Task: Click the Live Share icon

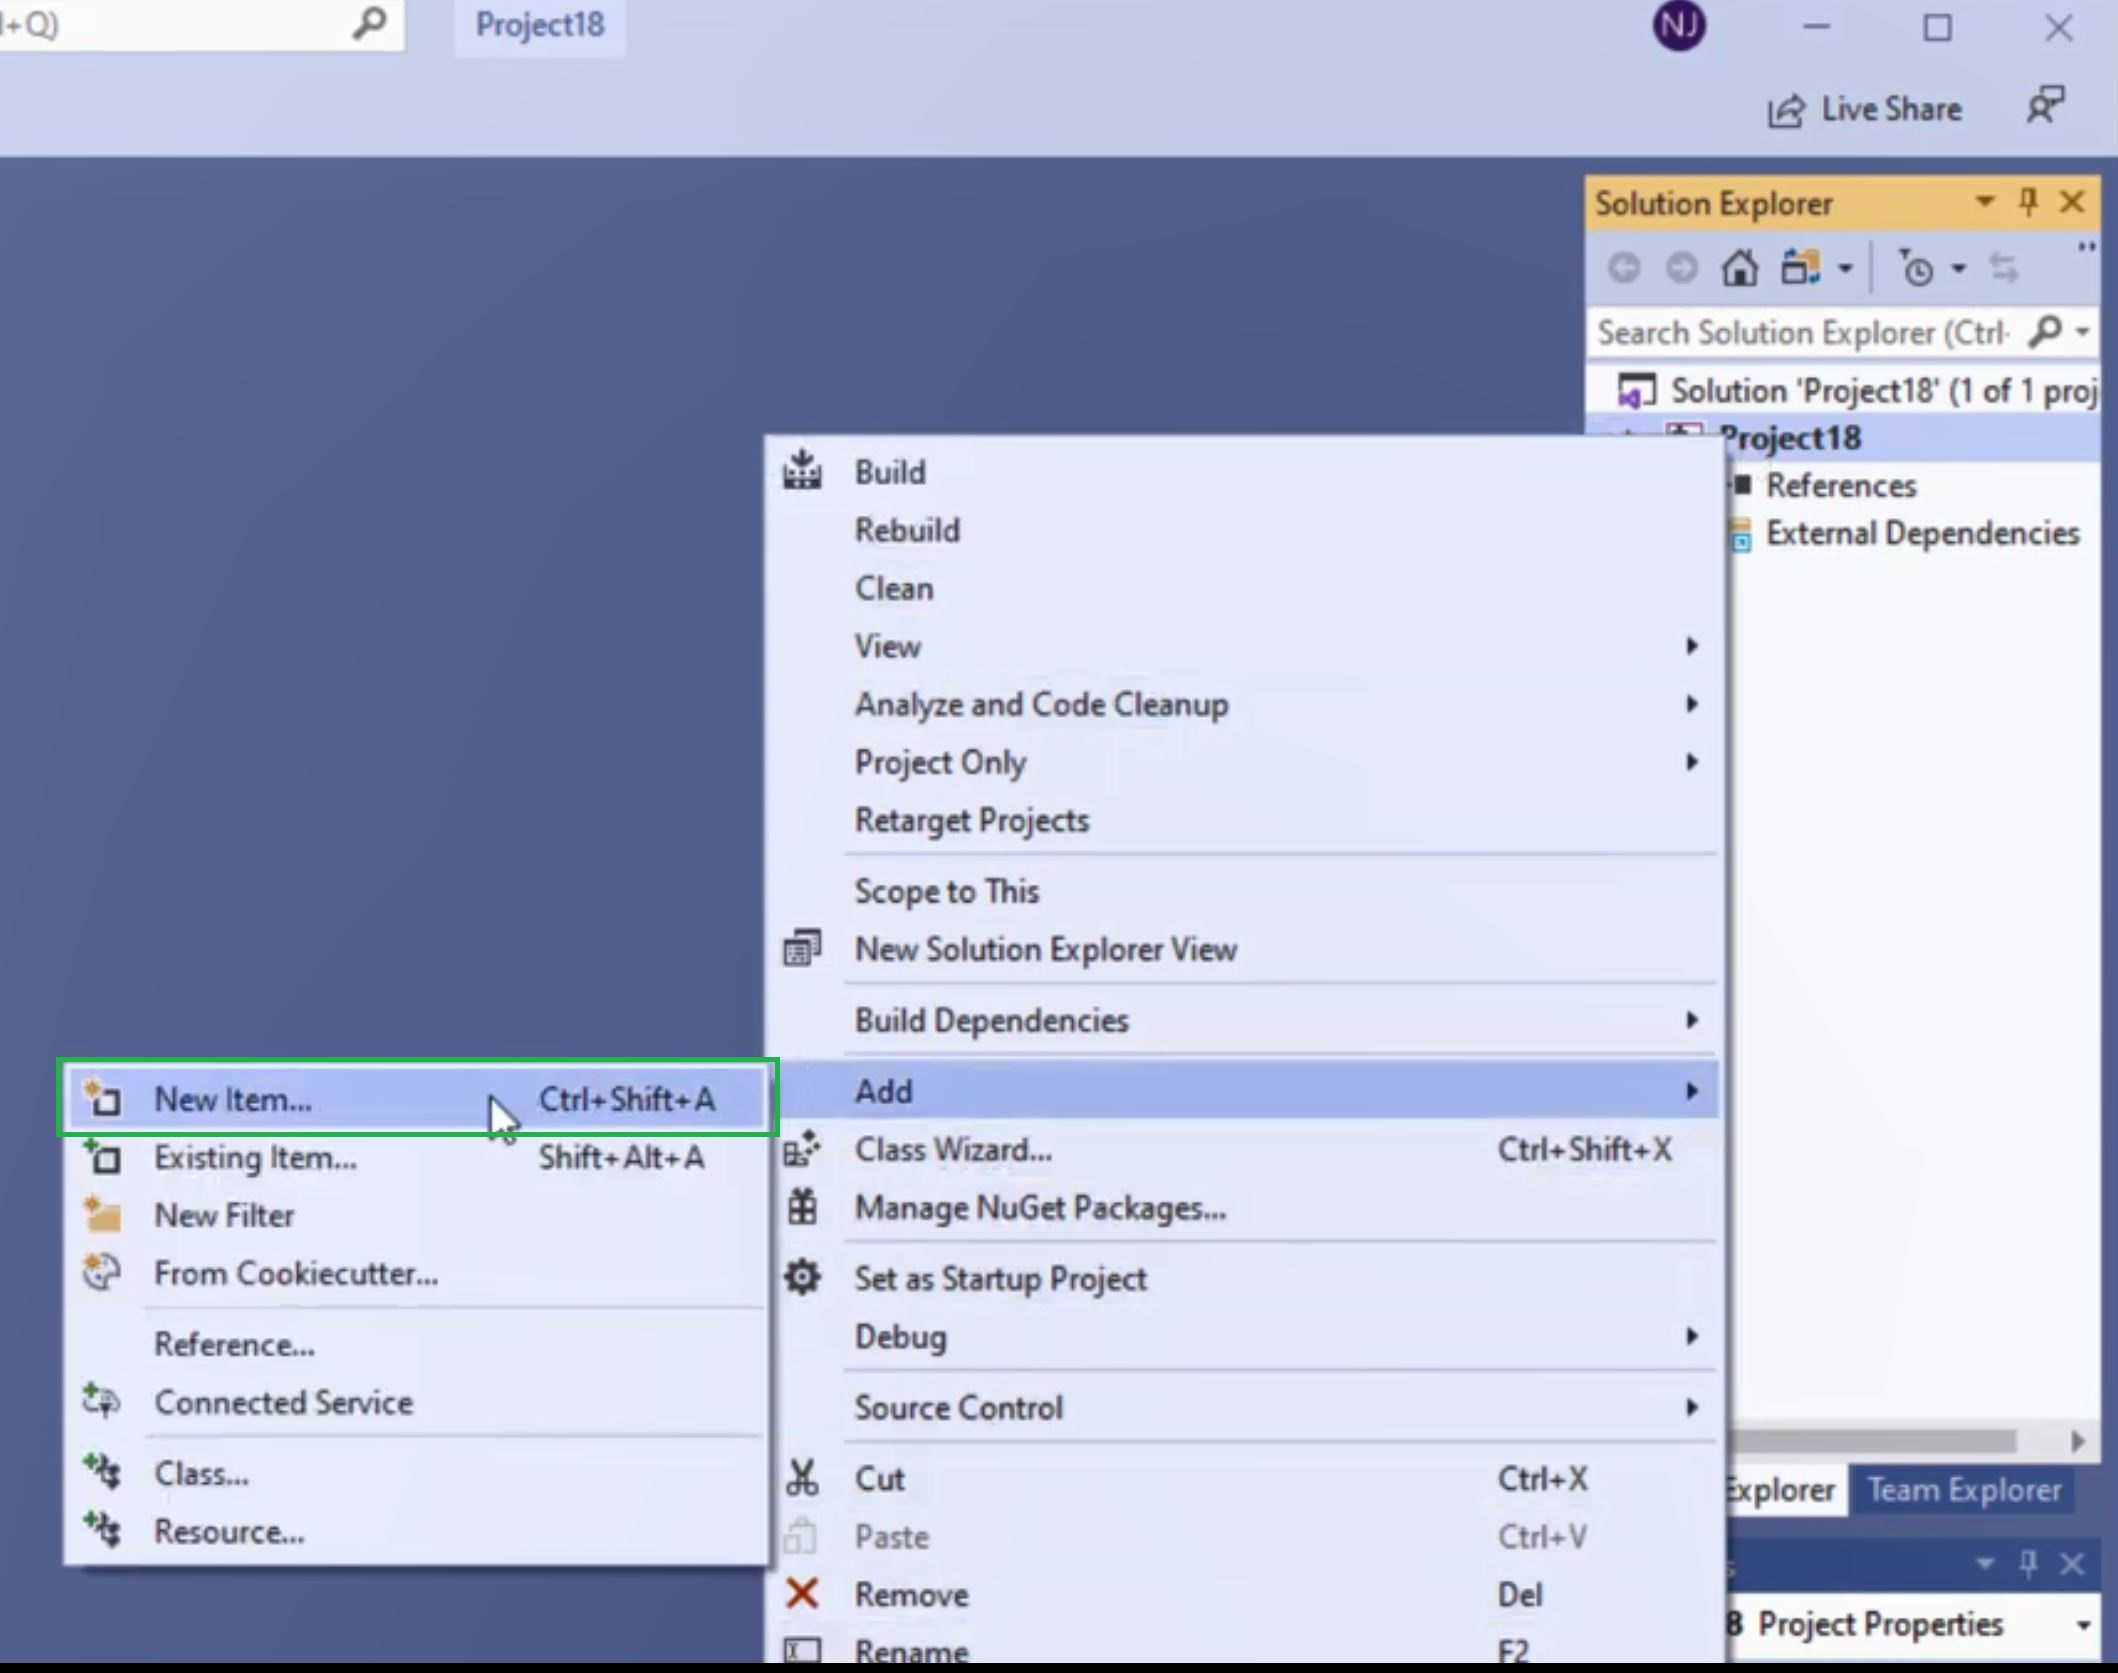Action: [x=1786, y=110]
